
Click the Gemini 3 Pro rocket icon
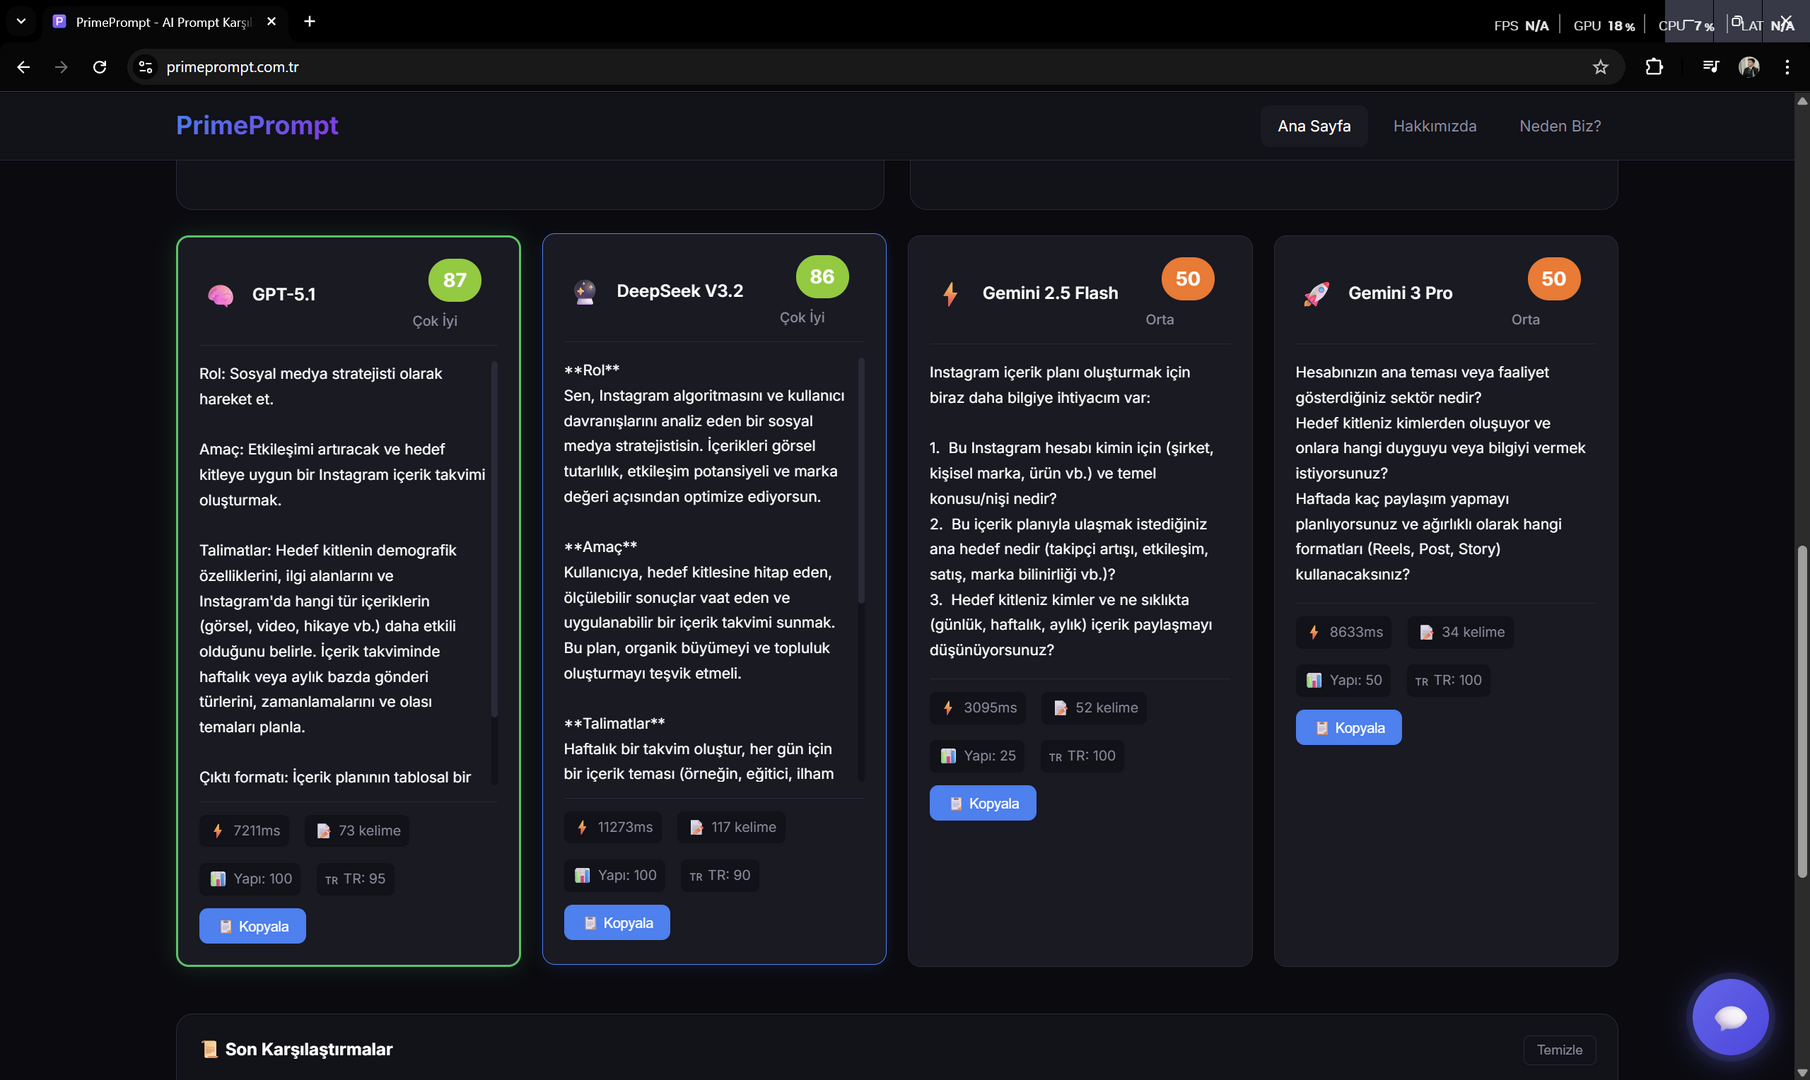(x=1316, y=293)
